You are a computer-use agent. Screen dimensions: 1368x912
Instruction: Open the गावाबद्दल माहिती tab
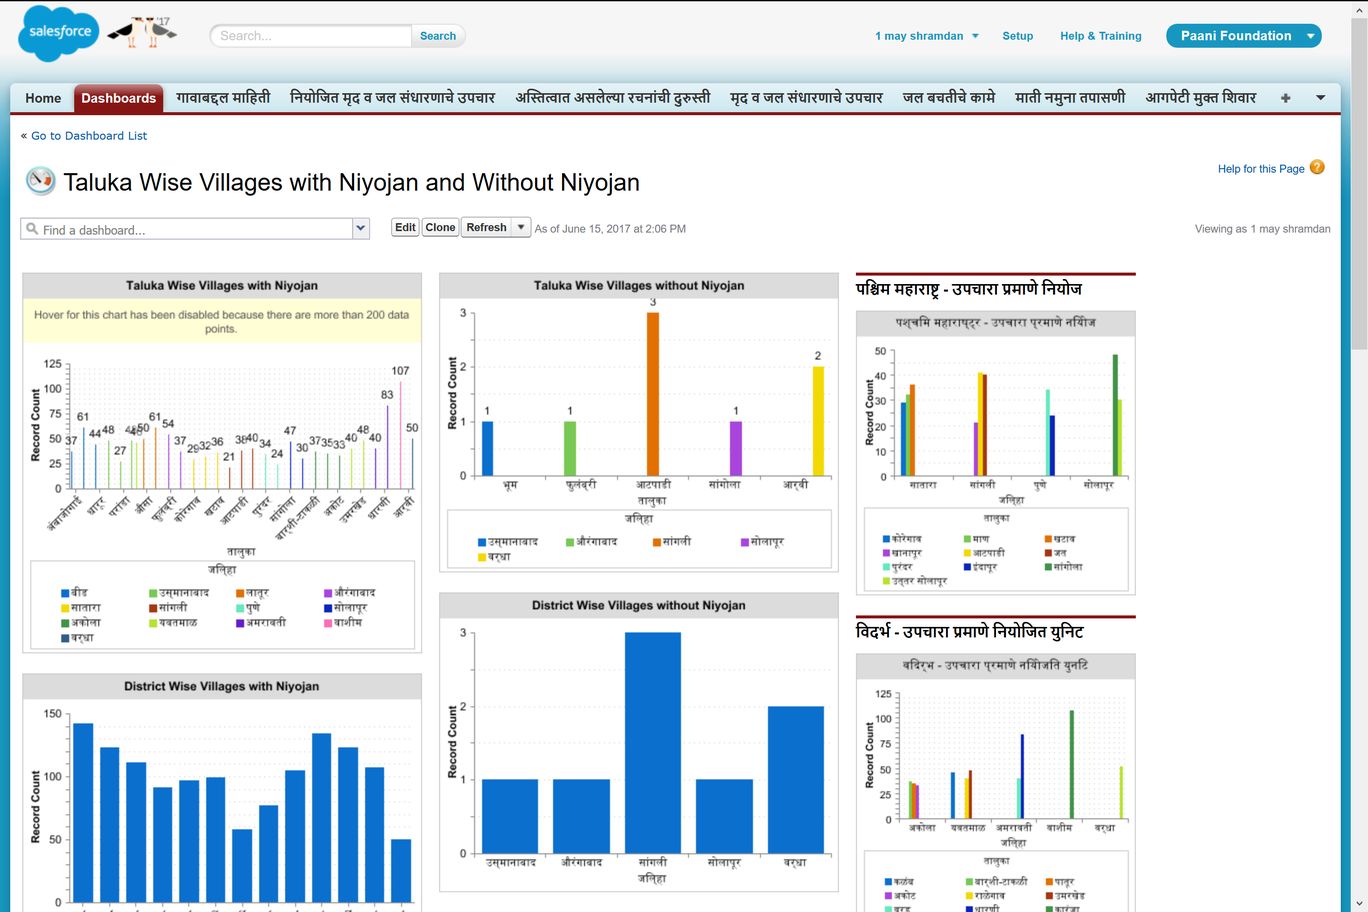(x=223, y=98)
